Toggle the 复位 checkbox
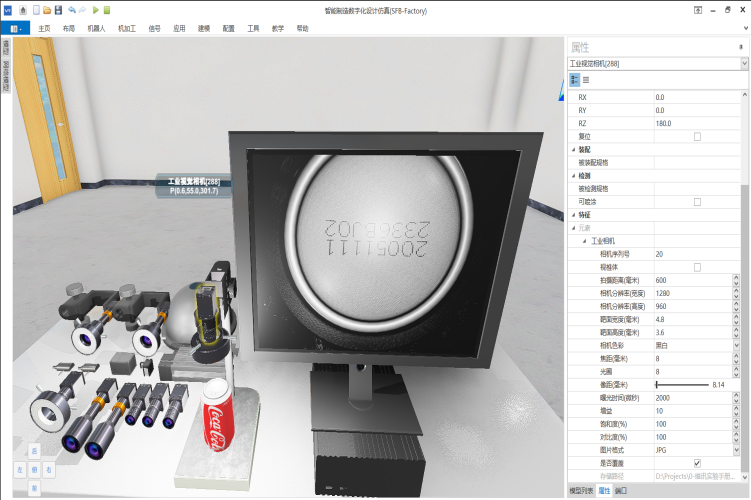The width and height of the screenshot is (751, 500). tap(697, 136)
